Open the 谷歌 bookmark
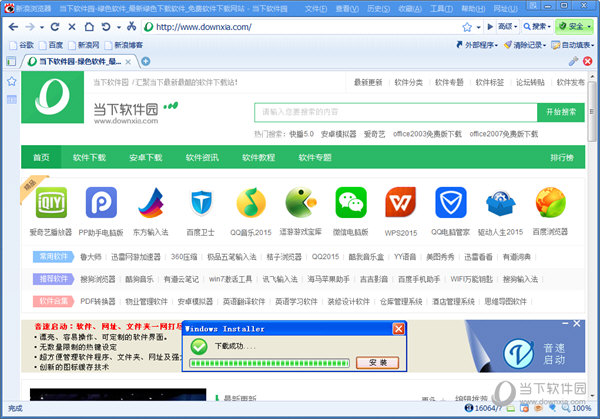This screenshot has height=419, width=600. 23,45
